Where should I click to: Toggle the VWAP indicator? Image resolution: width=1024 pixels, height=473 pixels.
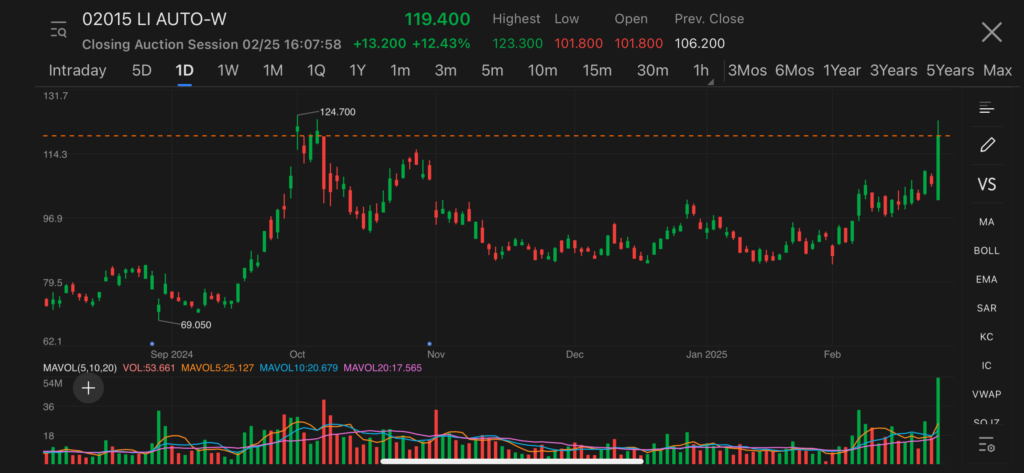tap(986, 394)
